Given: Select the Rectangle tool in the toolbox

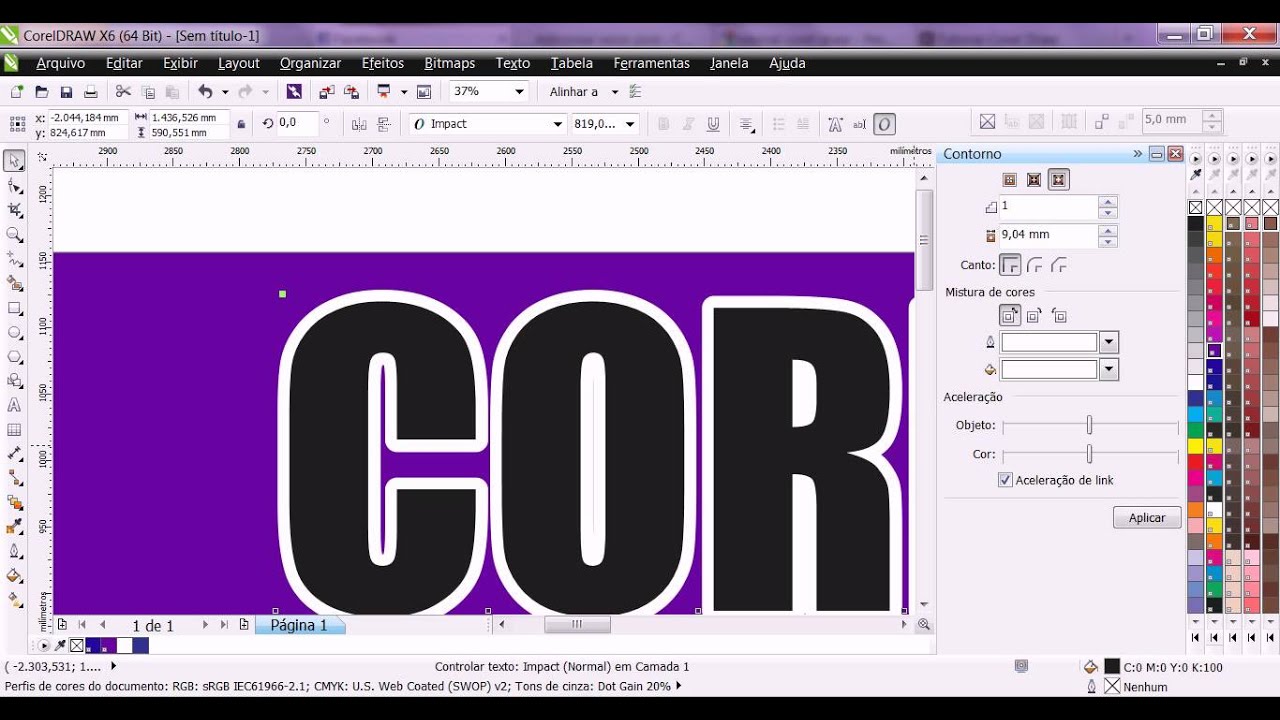Looking at the screenshot, I should point(15,308).
